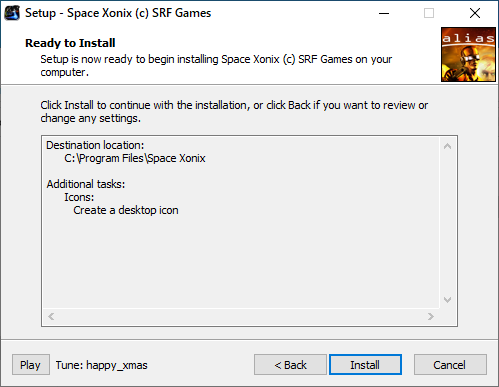Go back with the Back button
Image resolution: width=499 pixels, height=387 pixels.
point(290,365)
